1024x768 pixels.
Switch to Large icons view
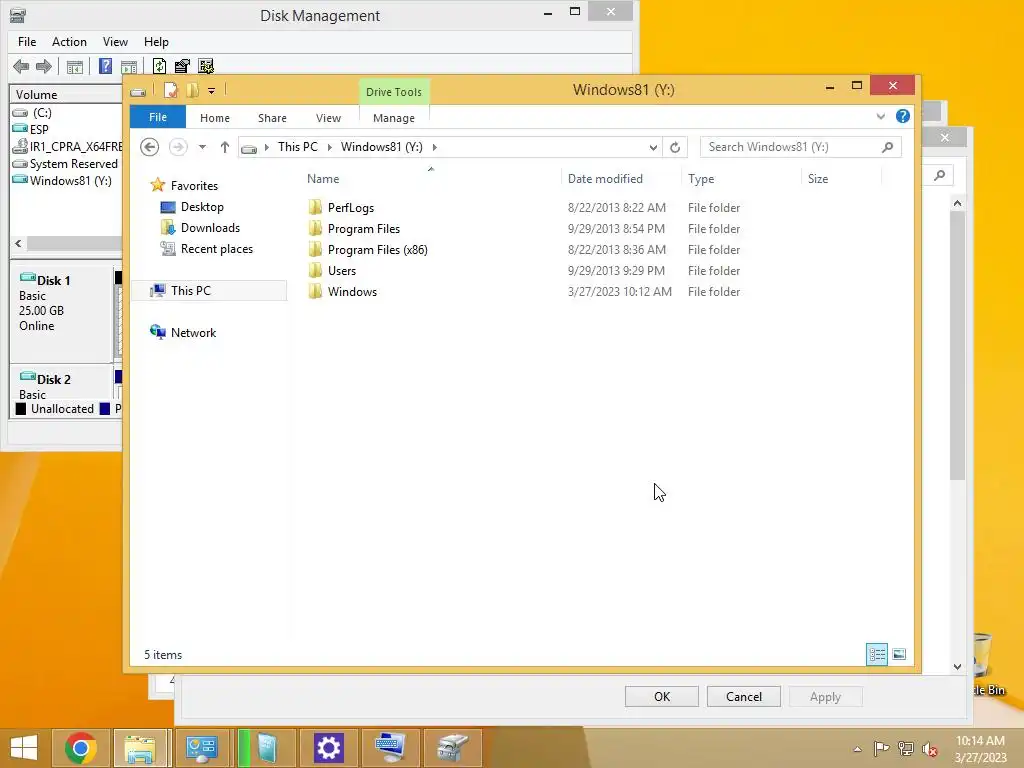coord(899,654)
